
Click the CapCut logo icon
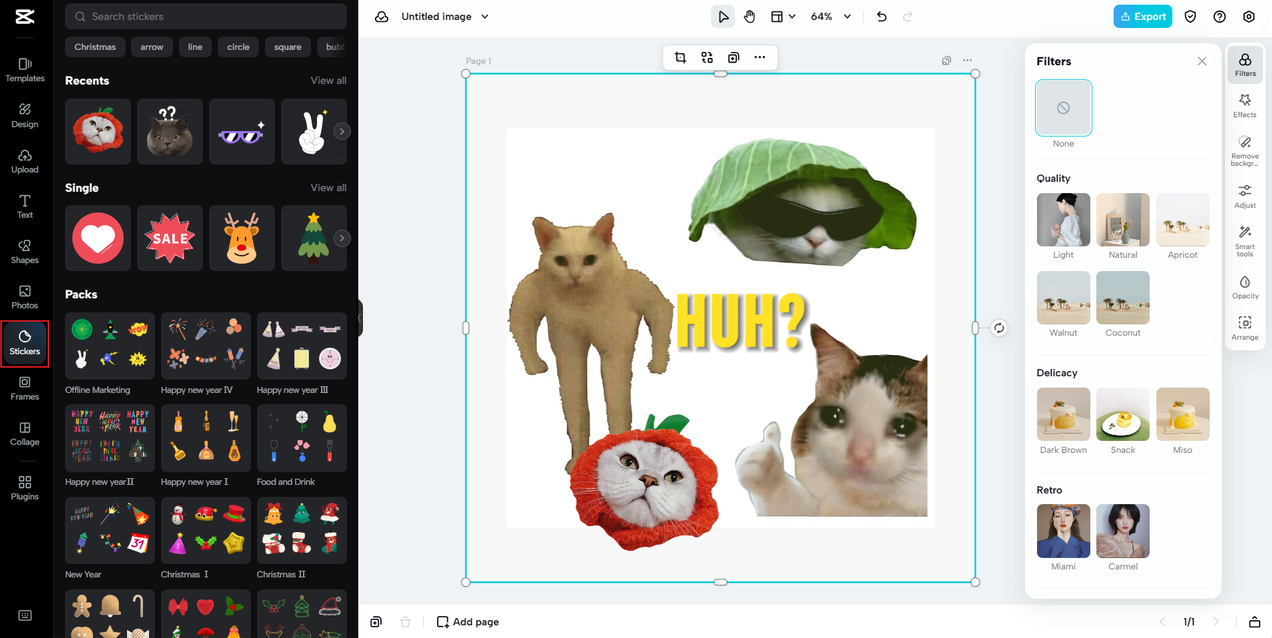coord(25,16)
